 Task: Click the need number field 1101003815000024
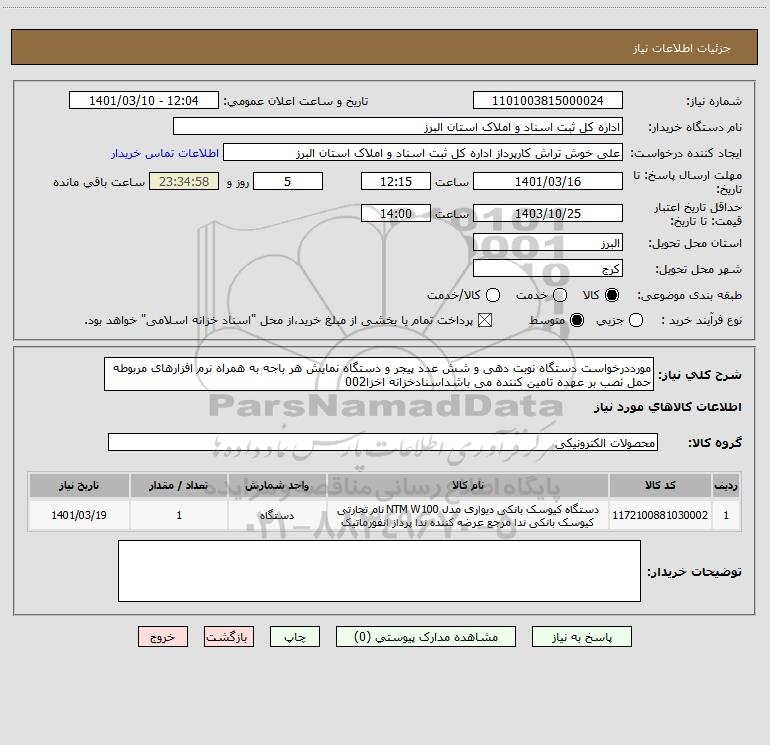point(548,100)
